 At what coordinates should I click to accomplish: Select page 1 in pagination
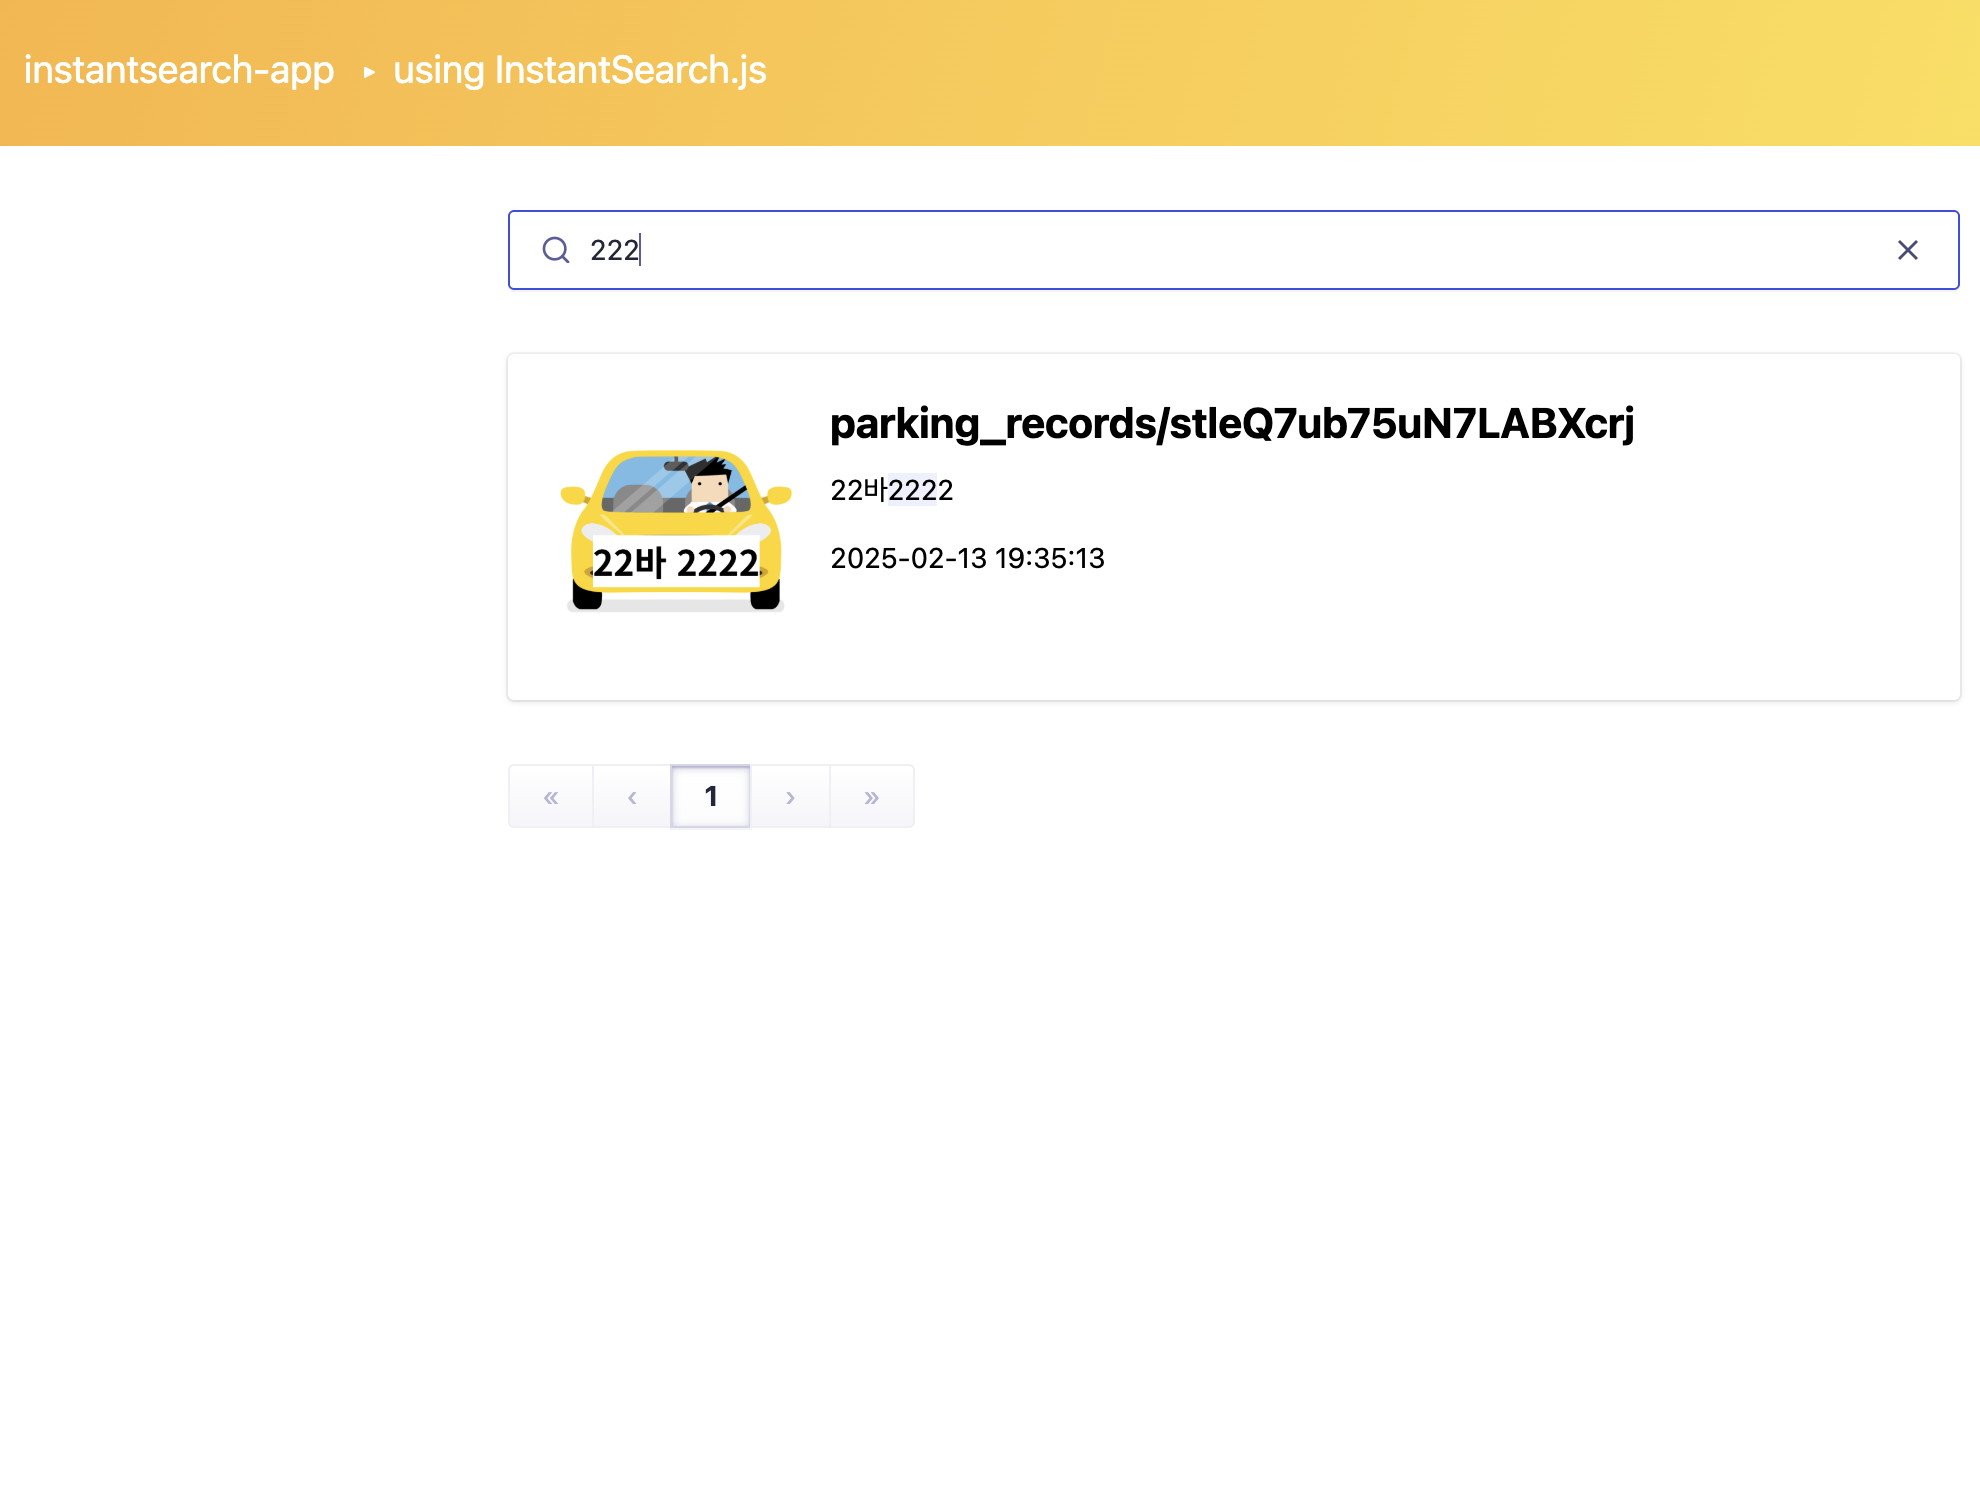click(x=711, y=797)
